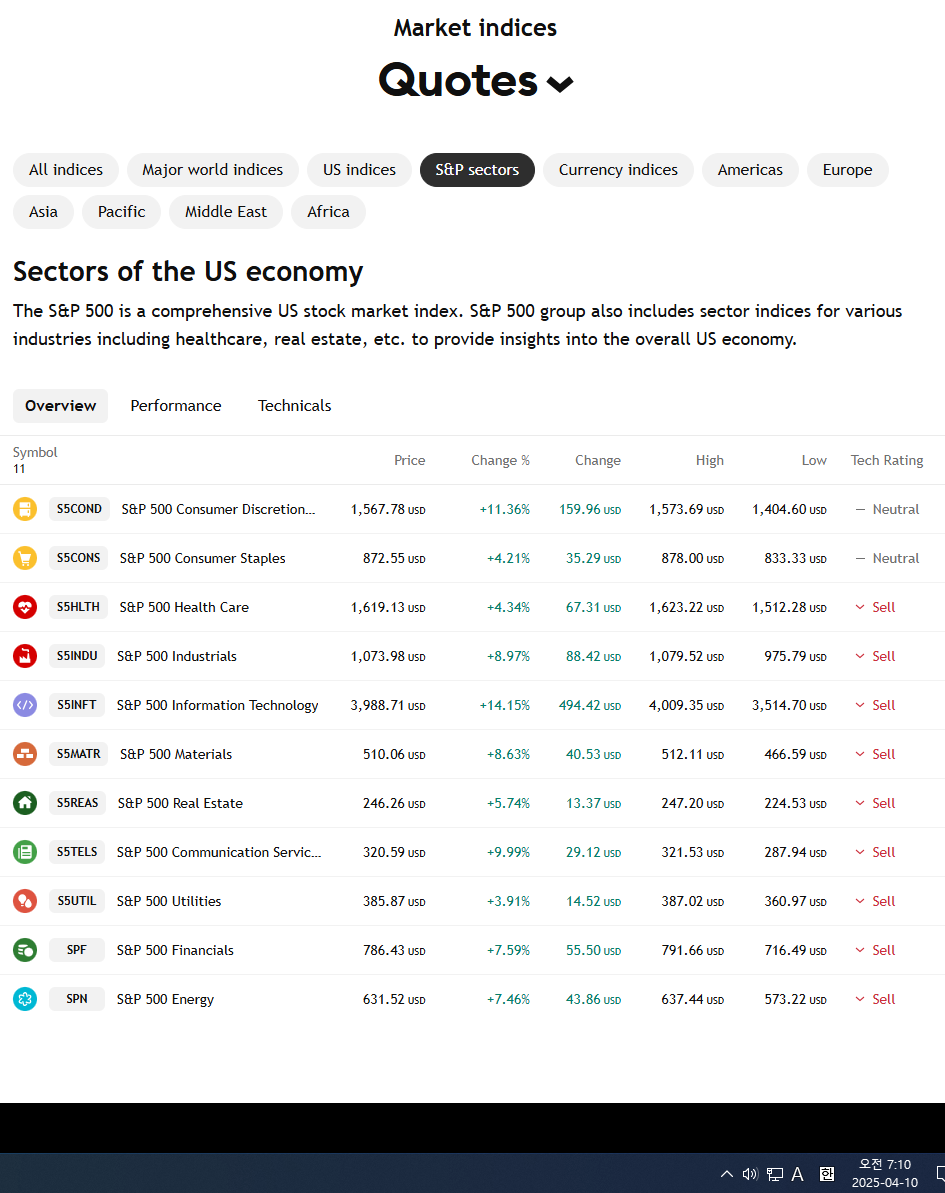The height and width of the screenshot is (1193, 945).
Task: Click the Sell rating for Financials
Action: point(875,950)
